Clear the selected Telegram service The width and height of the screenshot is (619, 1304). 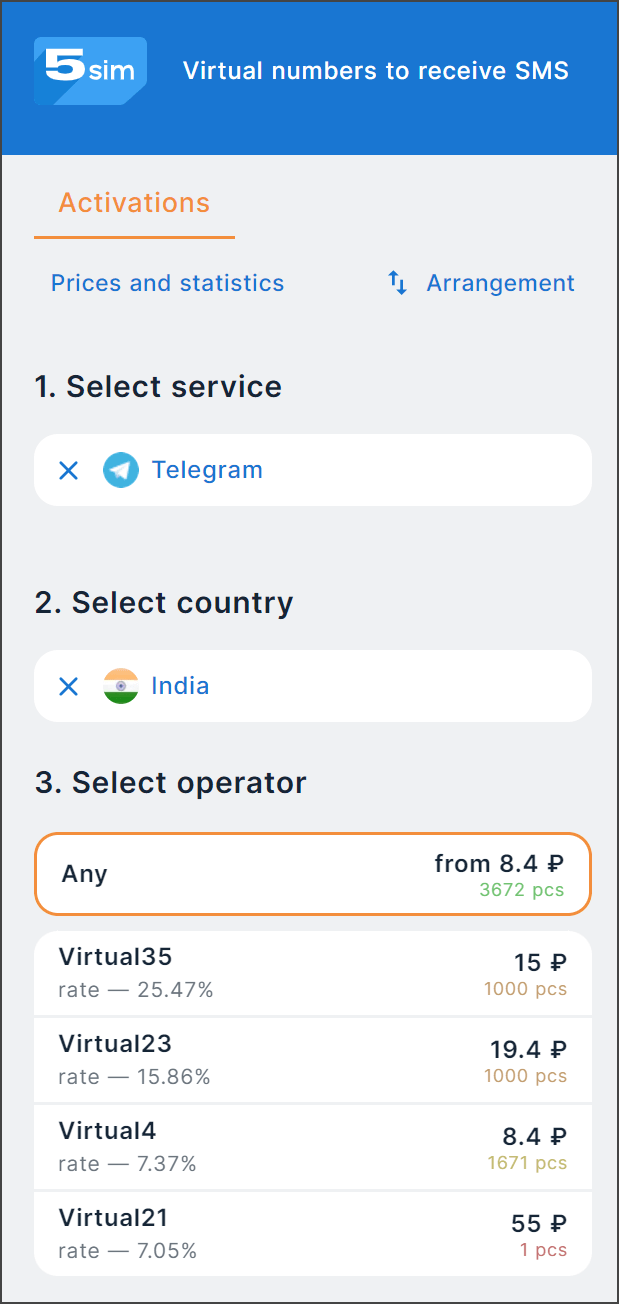(x=68, y=470)
